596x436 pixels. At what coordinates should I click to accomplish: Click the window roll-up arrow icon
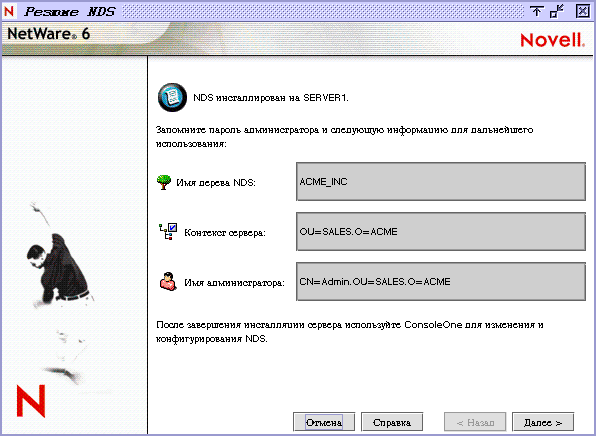click(536, 11)
